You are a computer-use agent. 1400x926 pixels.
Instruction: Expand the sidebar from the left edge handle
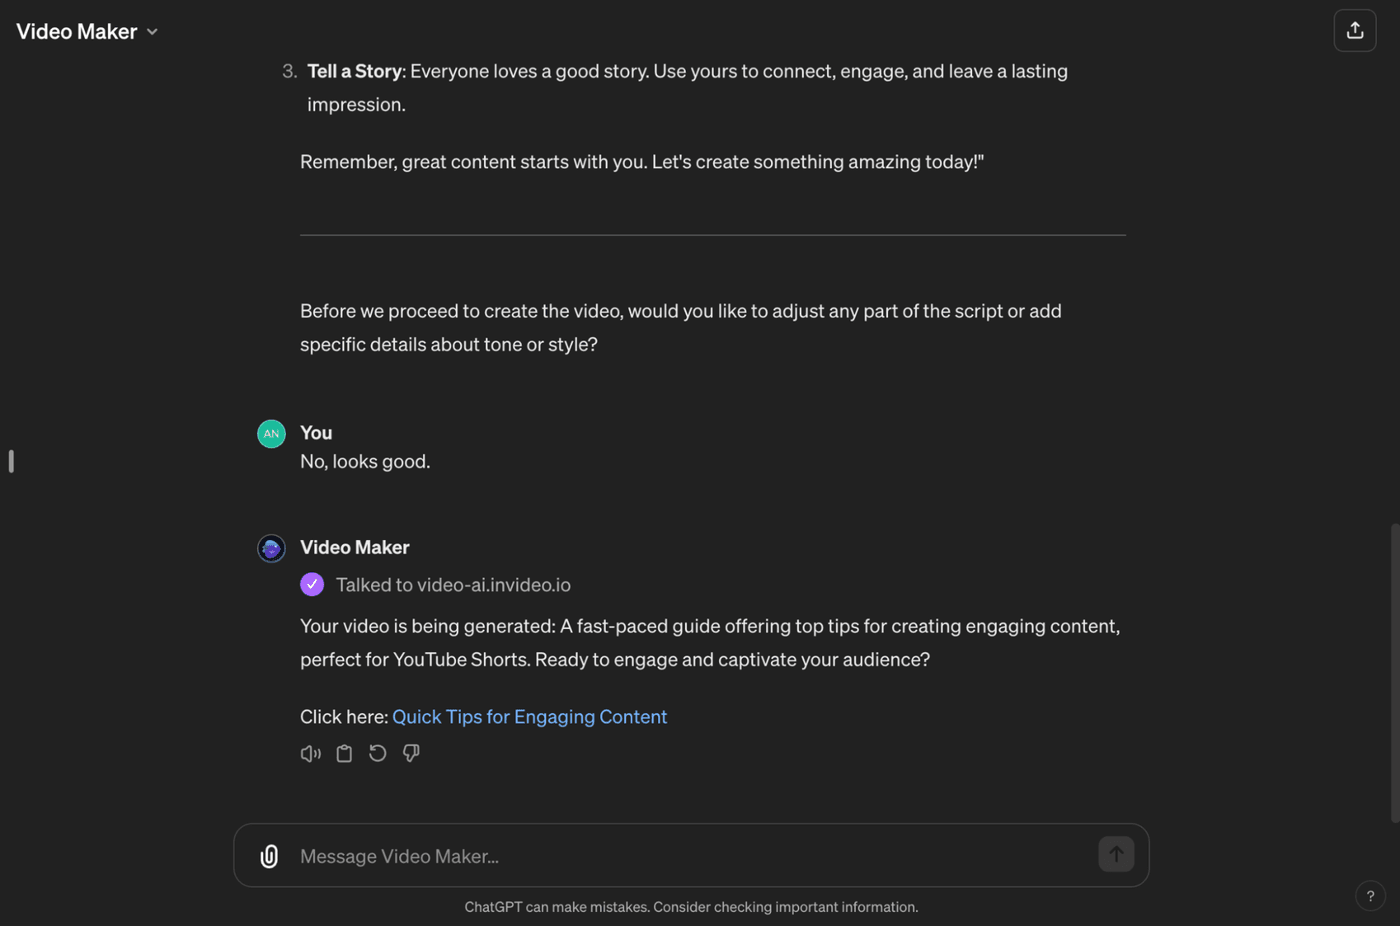(x=11, y=461)
